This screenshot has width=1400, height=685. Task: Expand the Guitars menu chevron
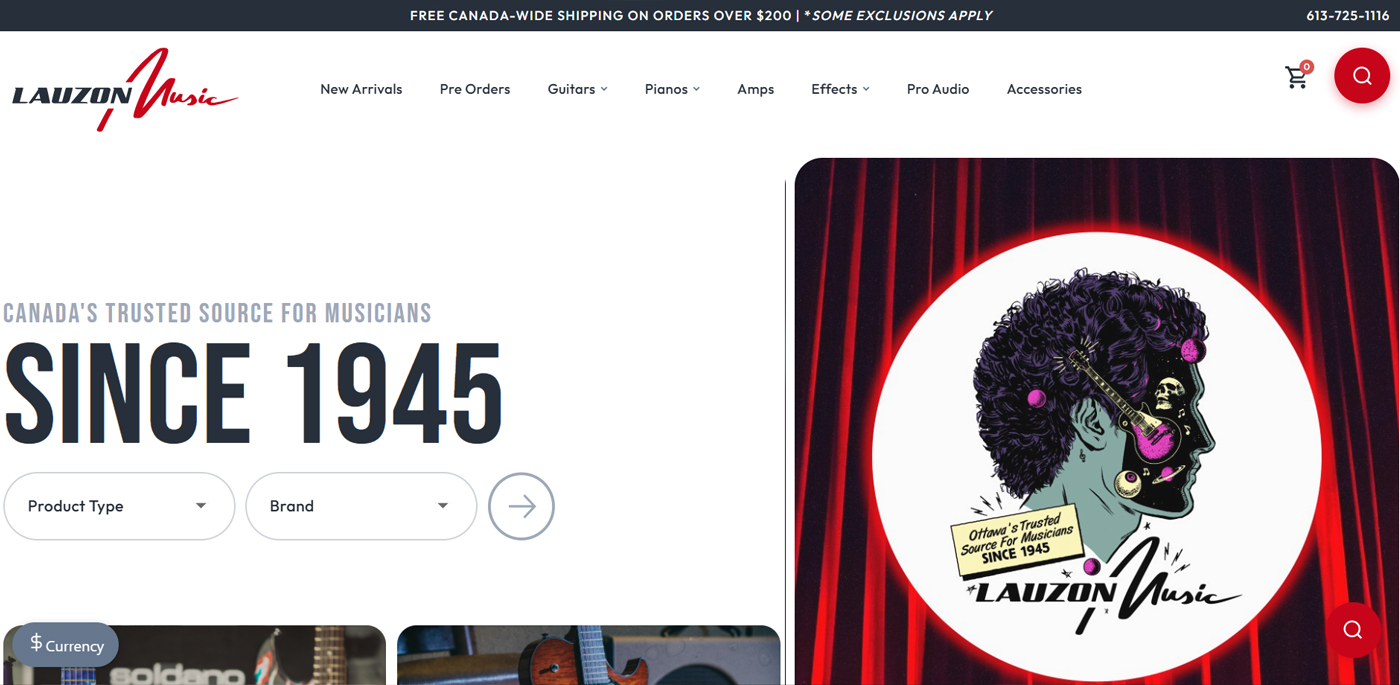604,89
